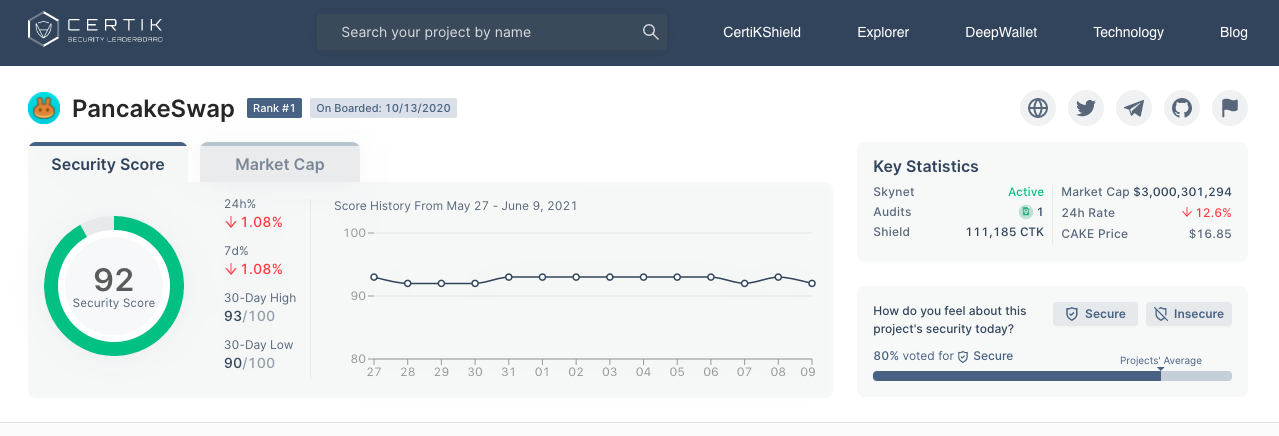Click the 80% voted for Secure text
Image resolution: width=1279 pixels, height=436 pixels.
[x=943, y=355]
